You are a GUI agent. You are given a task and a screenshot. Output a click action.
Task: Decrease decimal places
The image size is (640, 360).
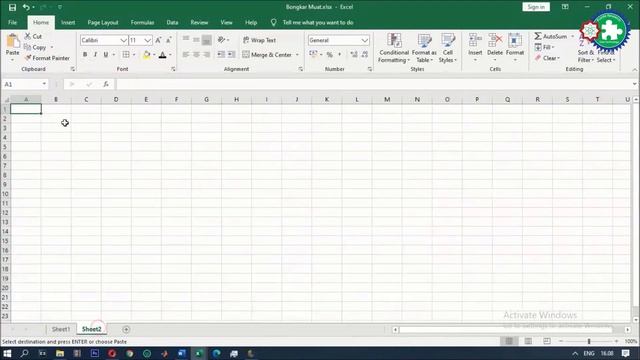point(364,54)
